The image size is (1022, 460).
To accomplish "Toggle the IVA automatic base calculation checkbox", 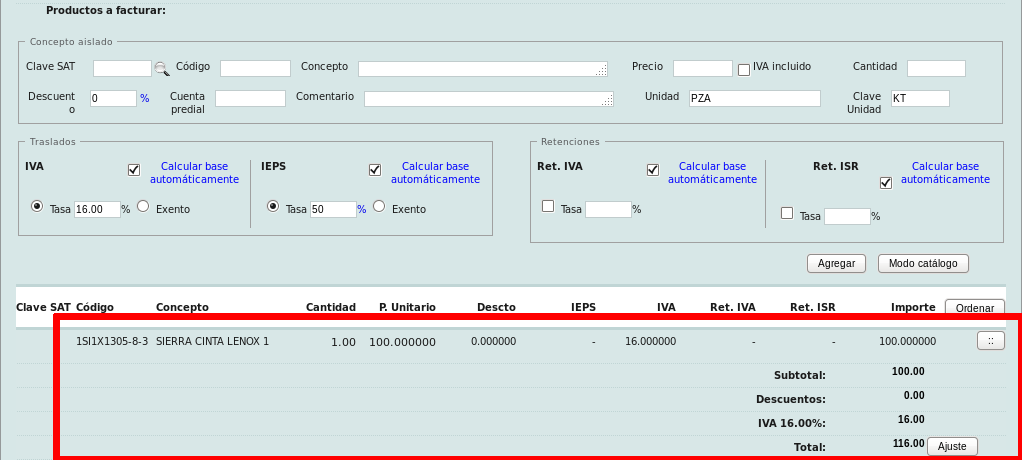I will pos(134,170).
